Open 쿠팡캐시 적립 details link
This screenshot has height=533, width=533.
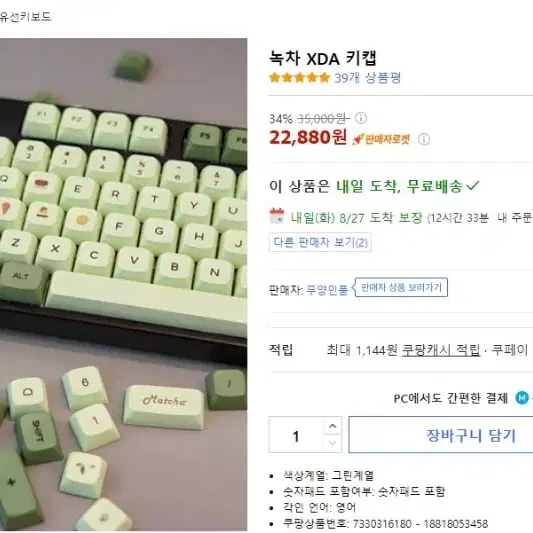pos(441,350)
